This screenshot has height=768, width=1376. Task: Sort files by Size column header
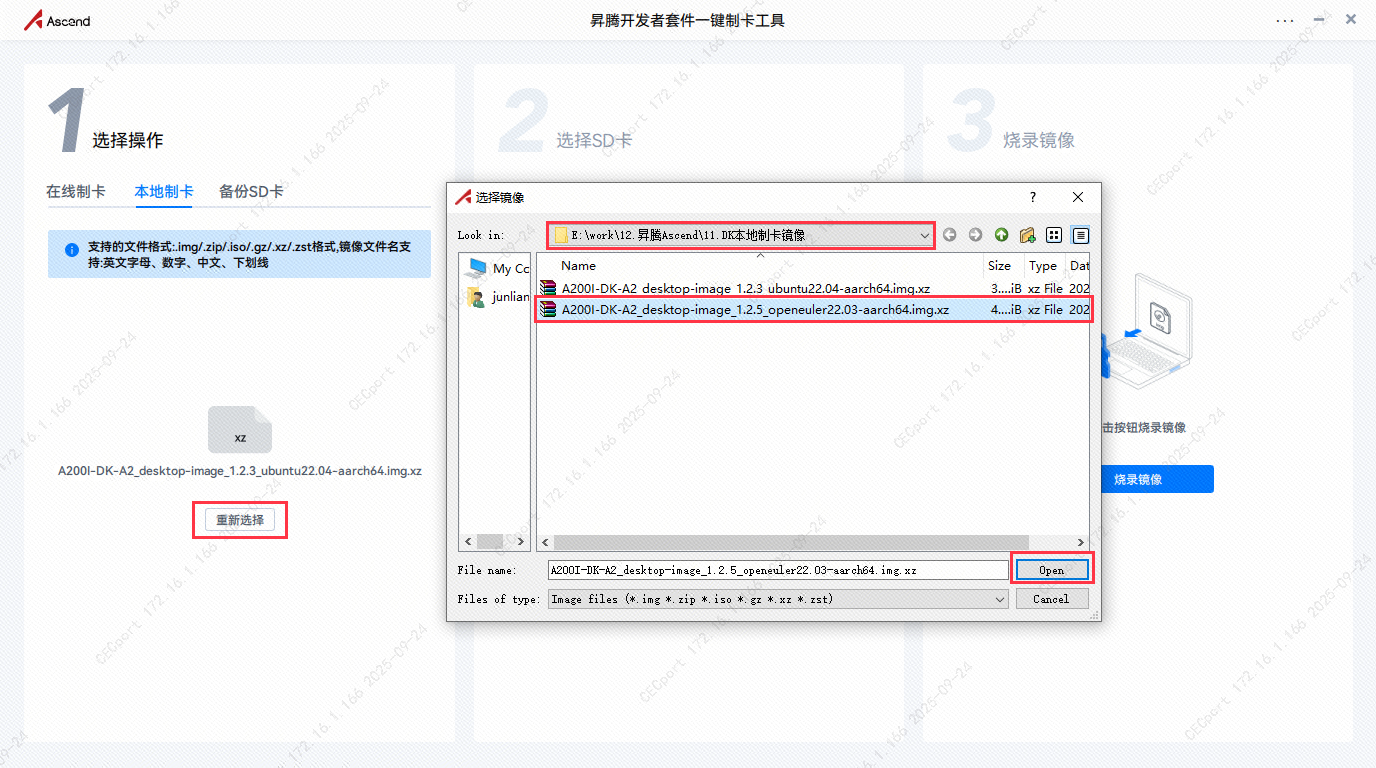click(1004, 266)
